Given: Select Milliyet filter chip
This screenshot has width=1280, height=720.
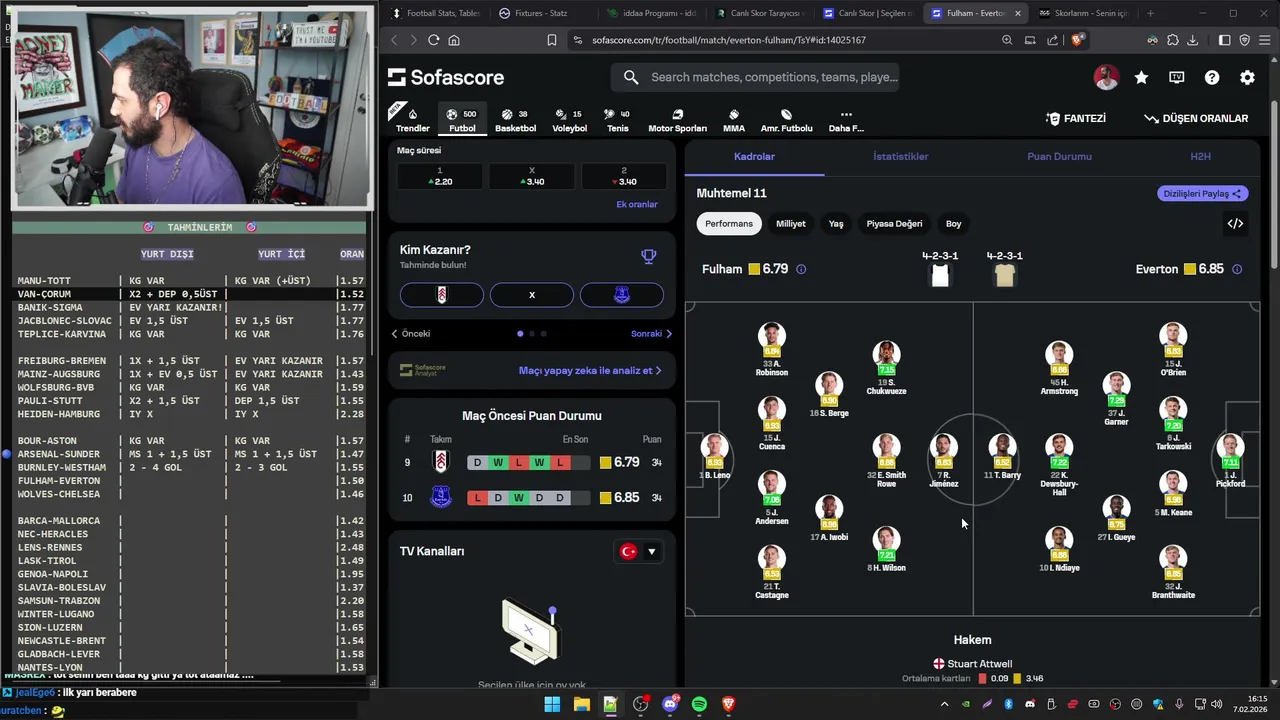Looking at the screenshot, I should click(791, 224).
